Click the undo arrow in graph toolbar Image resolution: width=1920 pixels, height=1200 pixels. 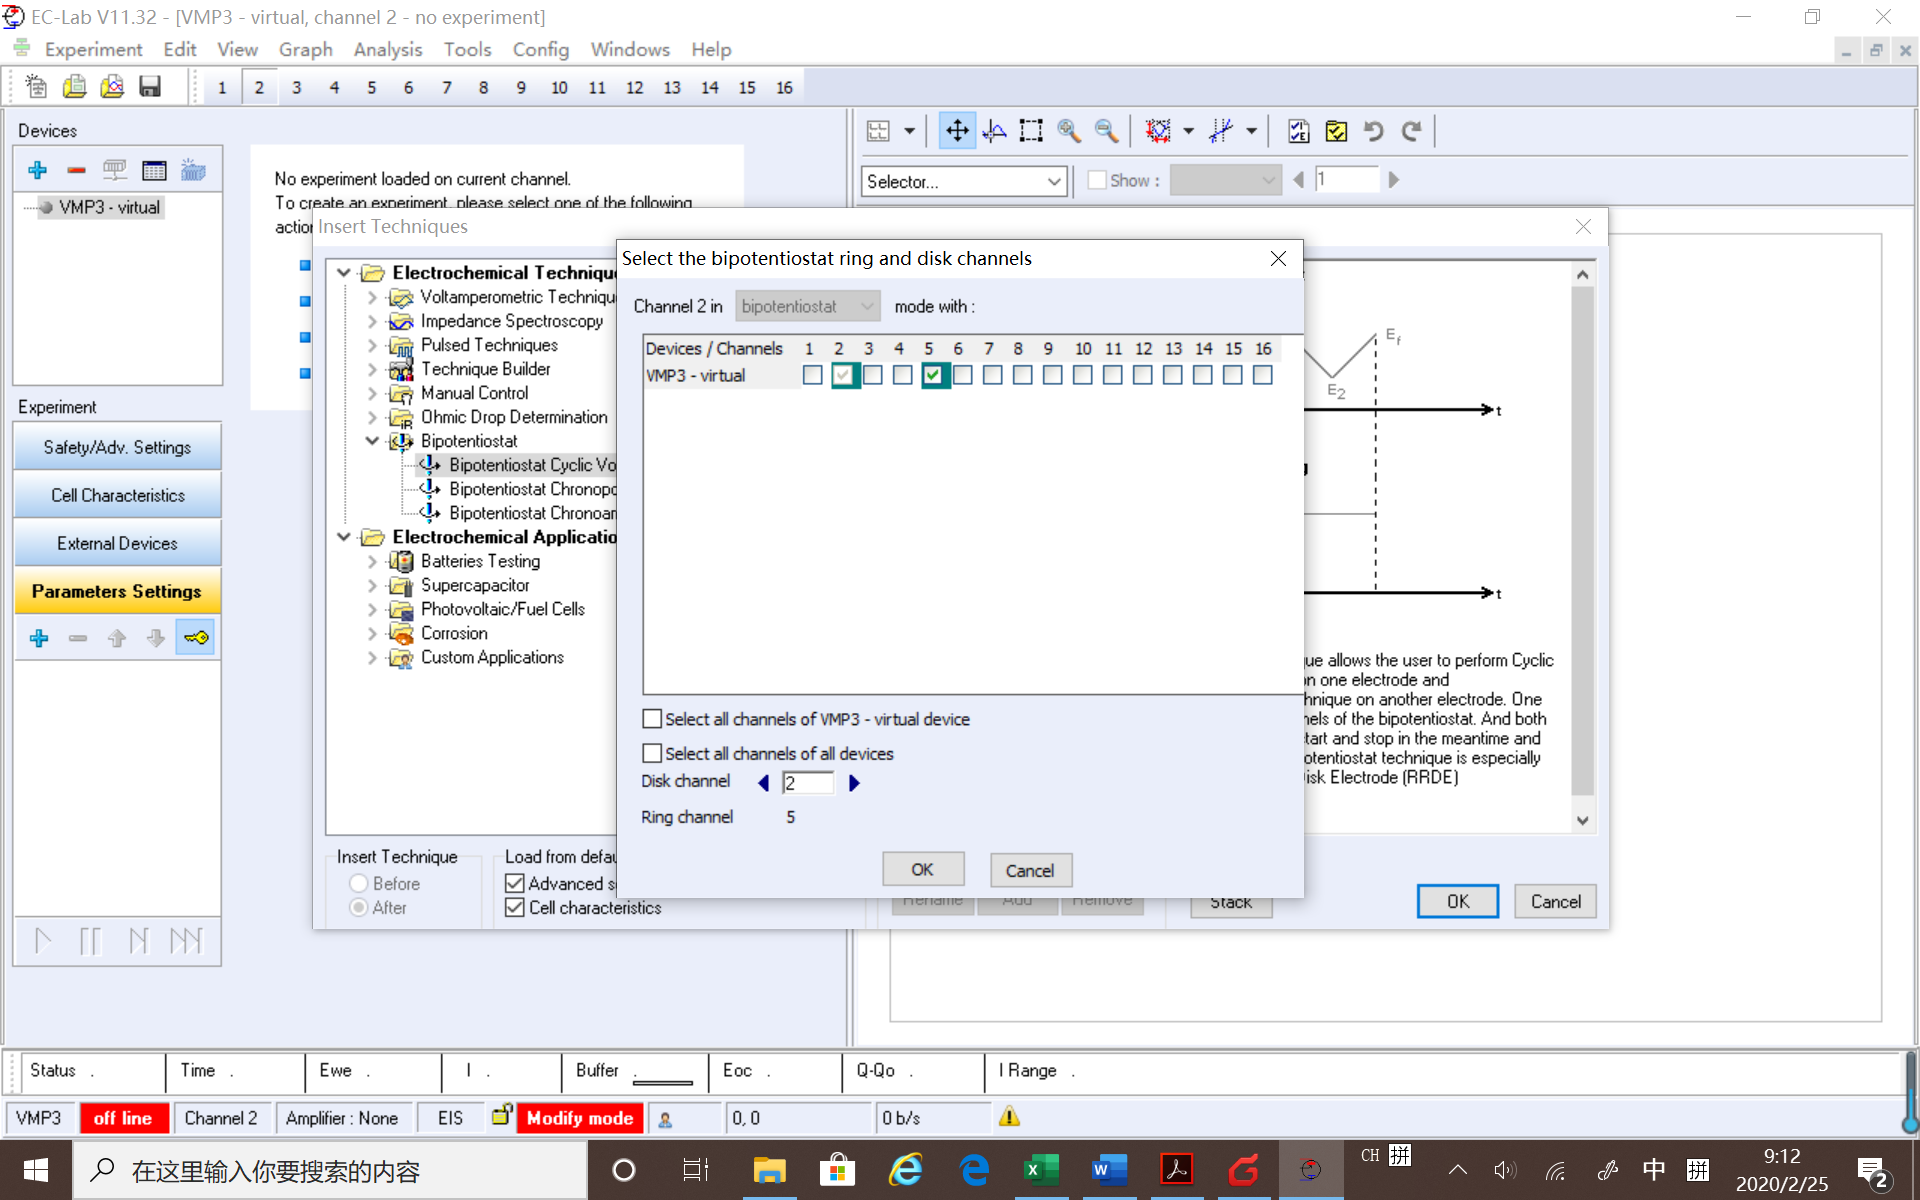click(x=1373, y=131)
